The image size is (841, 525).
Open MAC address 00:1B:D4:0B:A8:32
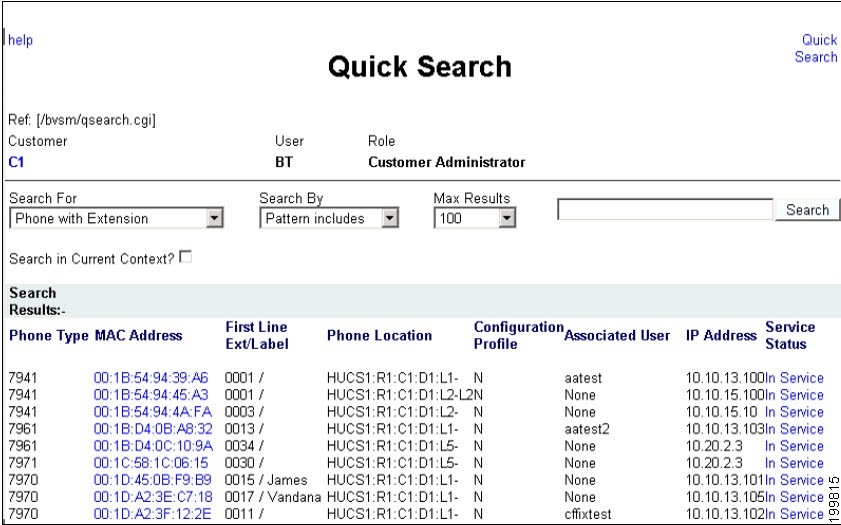click(153, 429)
